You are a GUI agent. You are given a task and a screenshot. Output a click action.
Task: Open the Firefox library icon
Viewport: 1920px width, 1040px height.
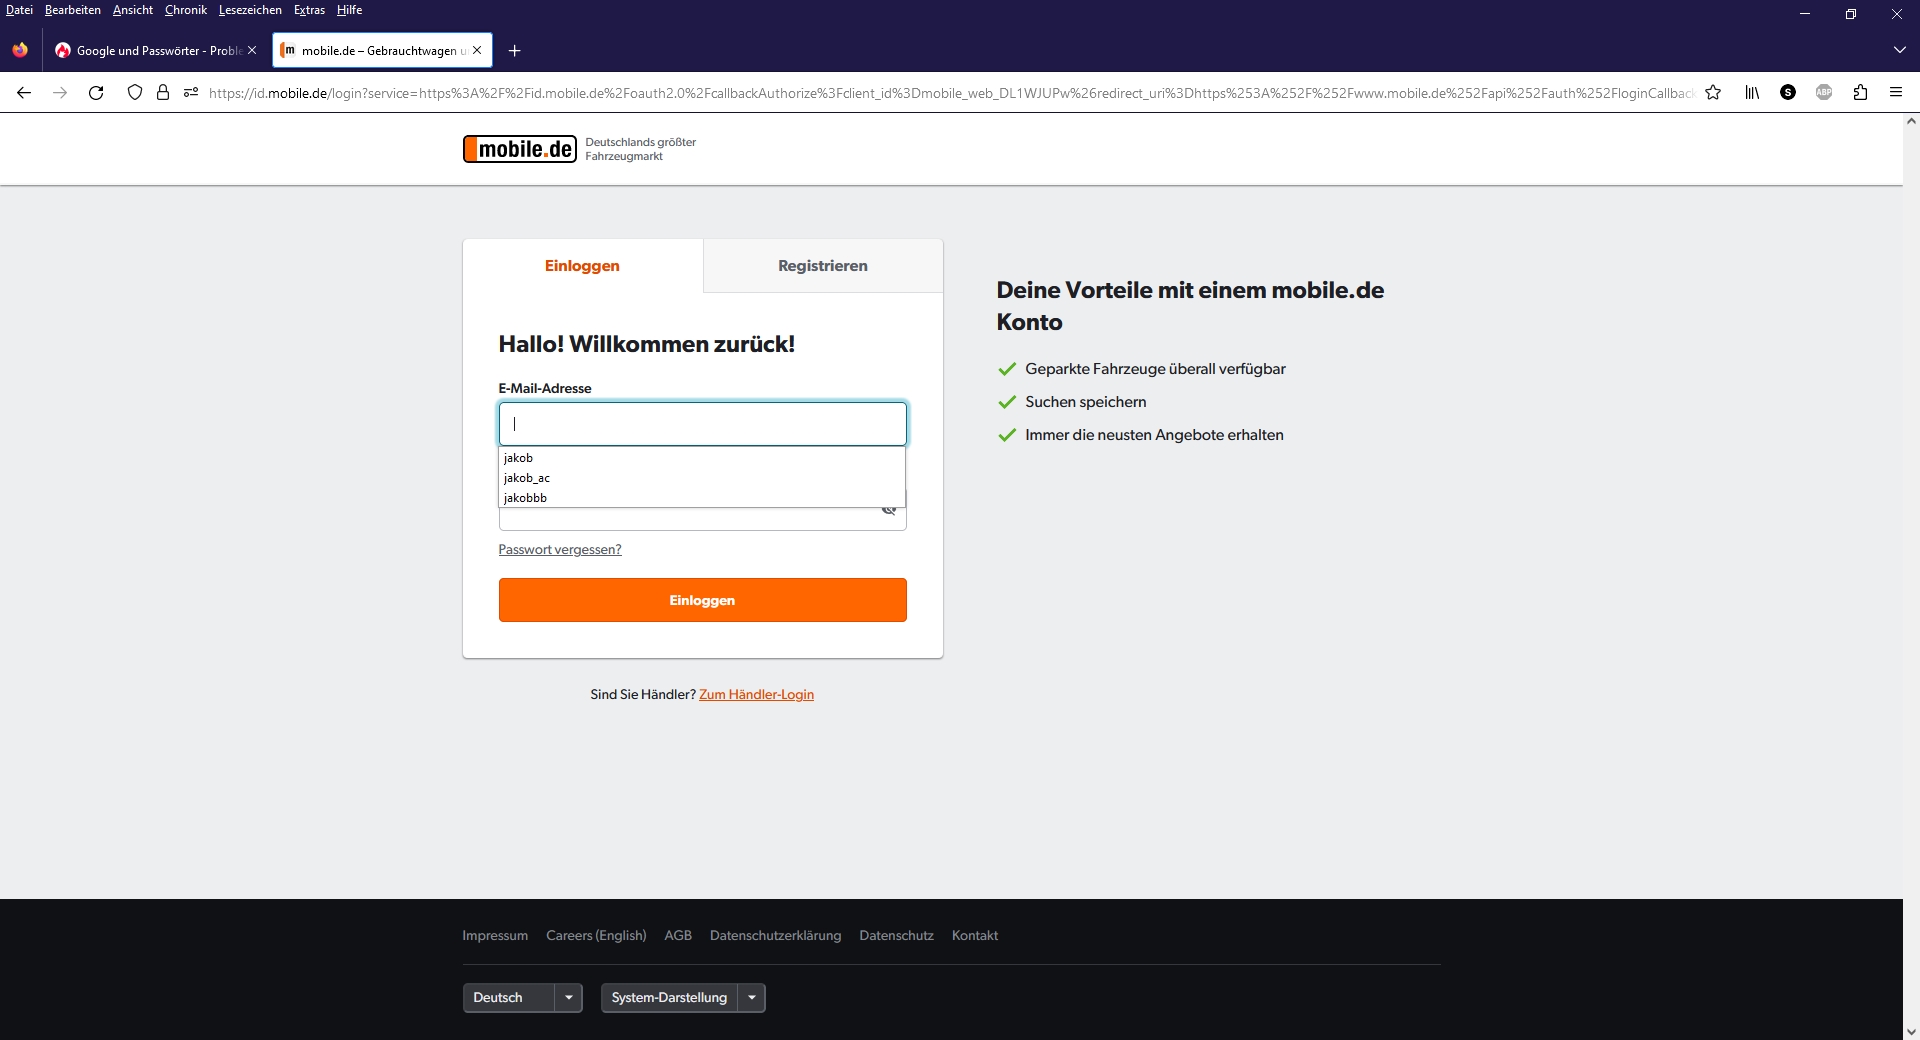pyautogui.click(x=1752, y=93)
